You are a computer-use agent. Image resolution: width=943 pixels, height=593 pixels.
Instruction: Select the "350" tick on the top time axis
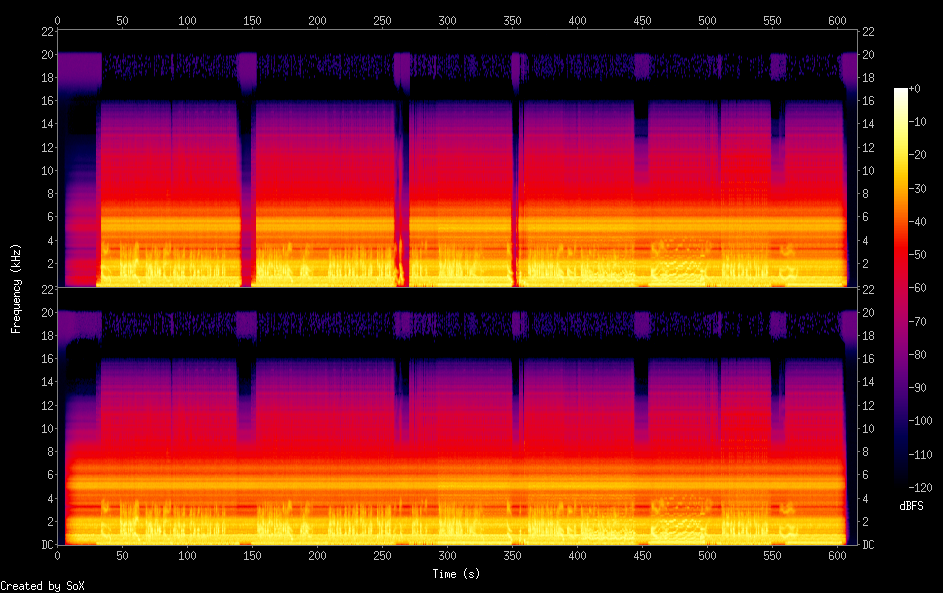512,20
